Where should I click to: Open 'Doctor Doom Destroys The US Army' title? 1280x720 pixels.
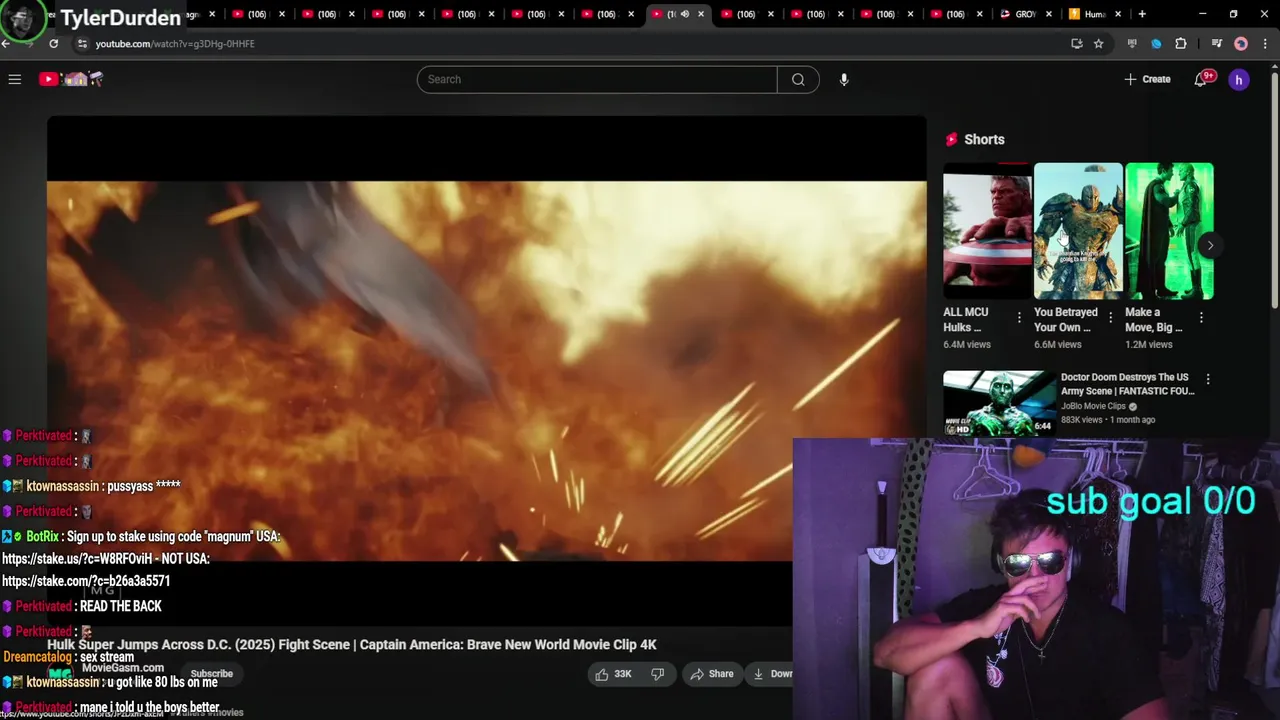point(1128,384)
